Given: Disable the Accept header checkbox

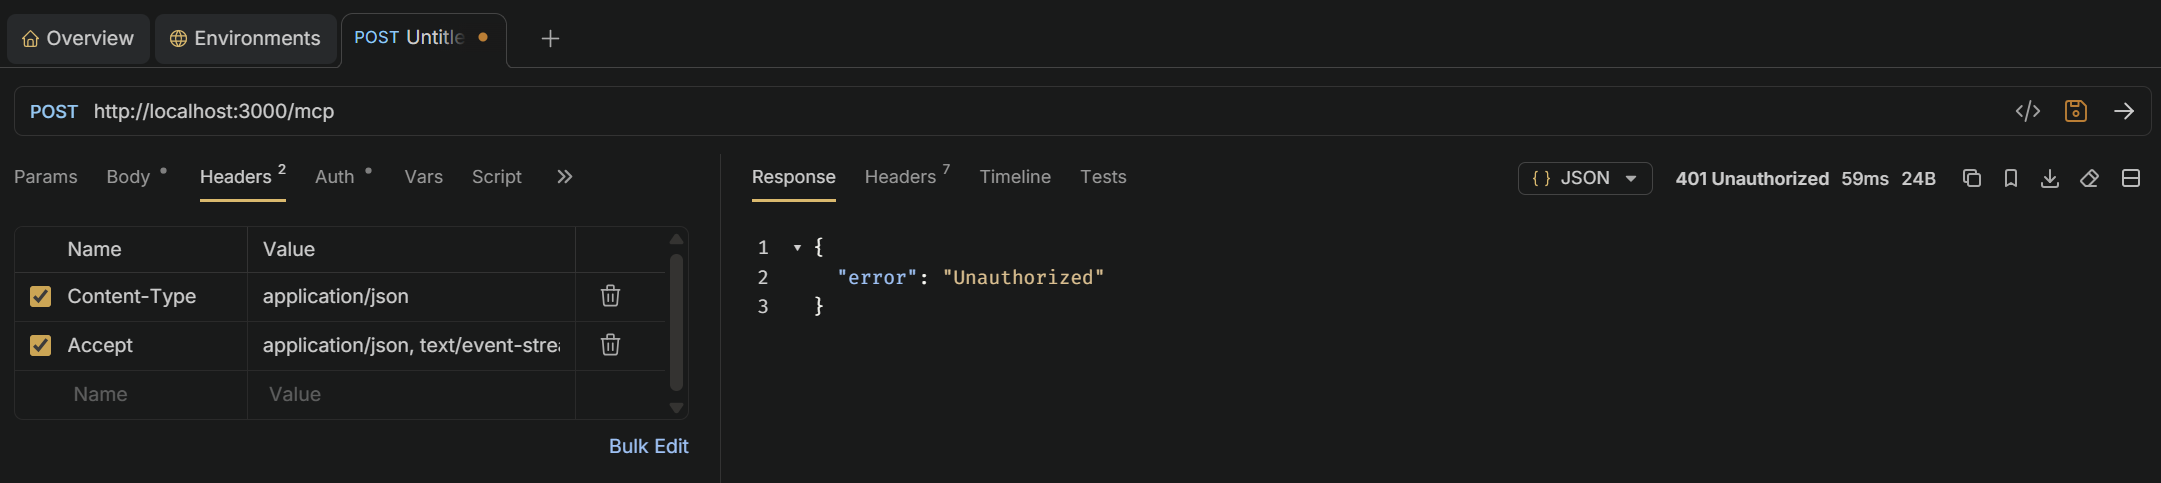Looking at the screenshot, I should click(x=41, y=345).
